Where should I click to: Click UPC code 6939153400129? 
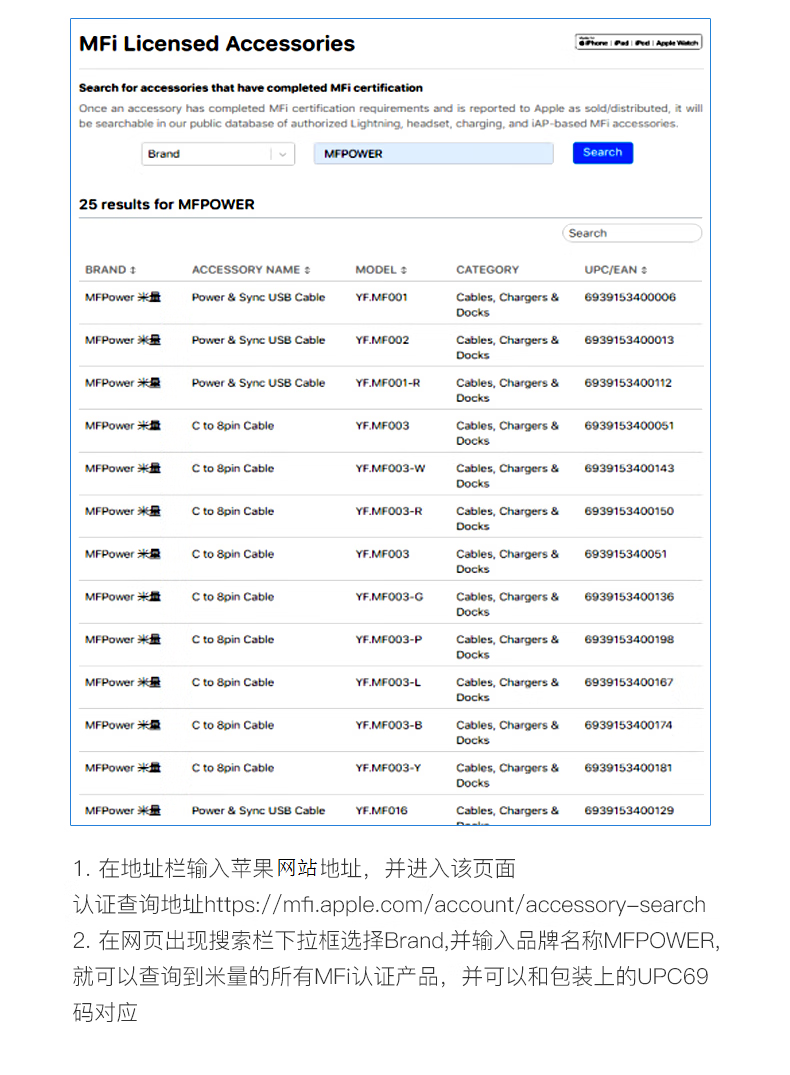[x=629, y=811]
